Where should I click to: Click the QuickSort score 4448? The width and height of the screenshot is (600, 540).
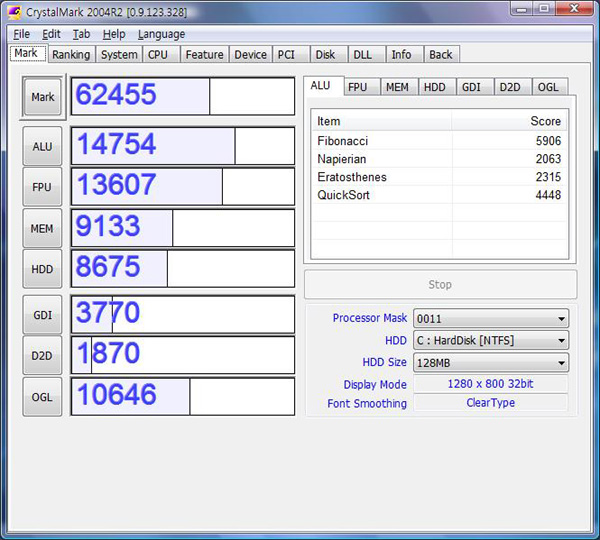pos(548,195)
